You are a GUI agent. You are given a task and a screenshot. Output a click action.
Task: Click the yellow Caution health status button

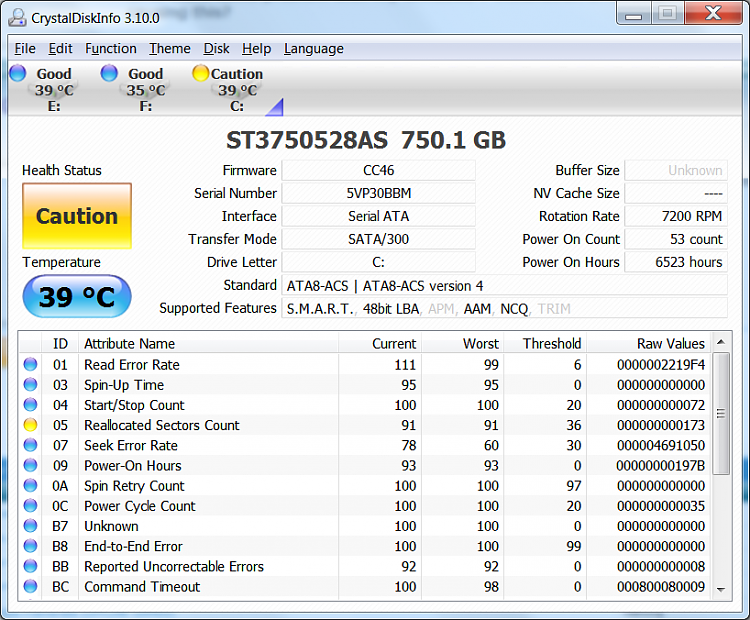coord(77,216)
